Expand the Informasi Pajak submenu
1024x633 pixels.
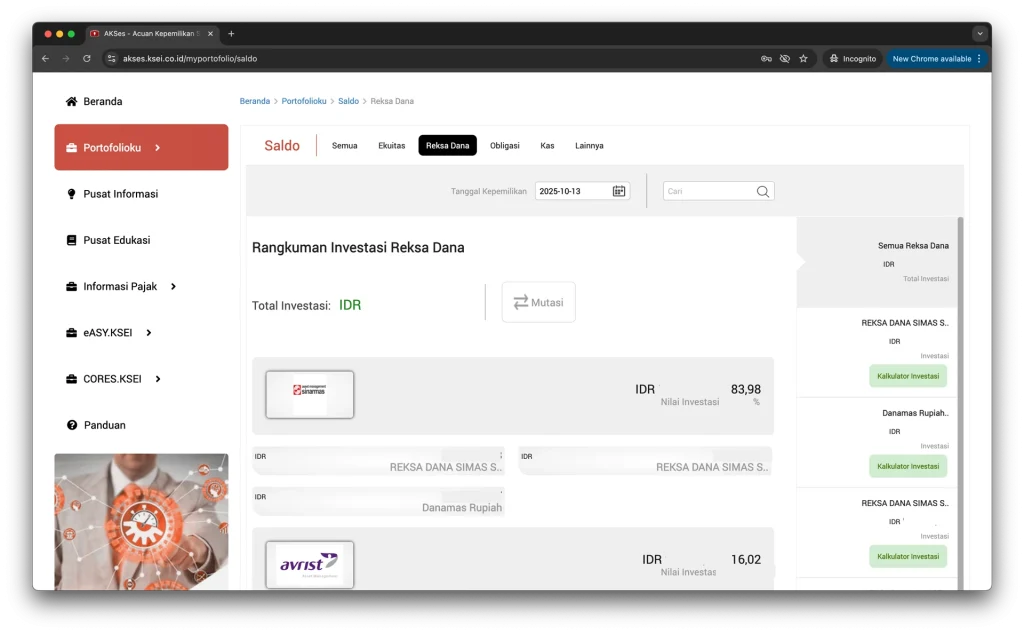click(x=173, y=287)
